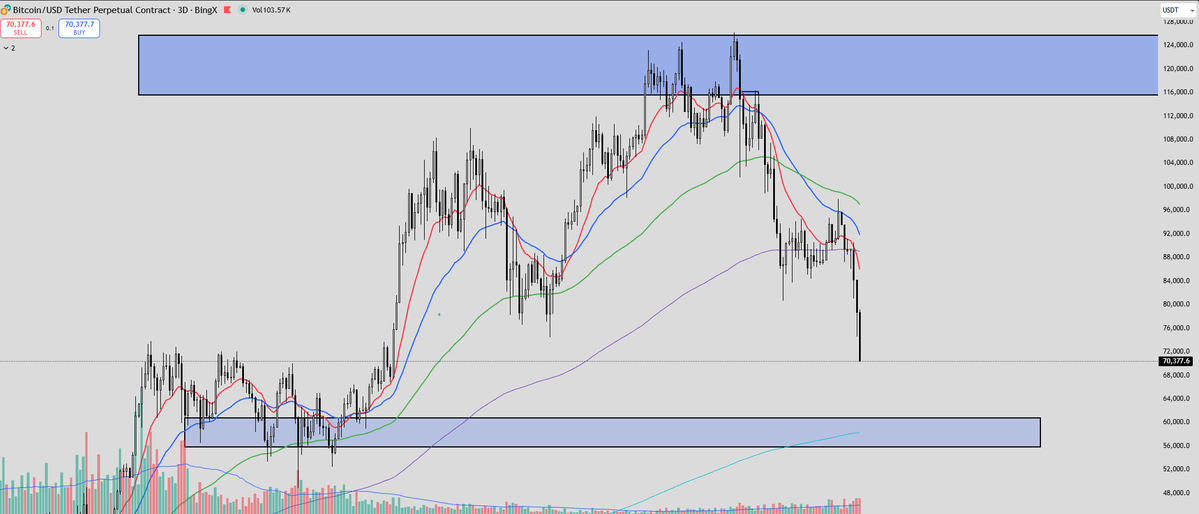Click the 124,000.0 price axis label
This screenshot has width=1199, height=514.
pos(1178,45)
